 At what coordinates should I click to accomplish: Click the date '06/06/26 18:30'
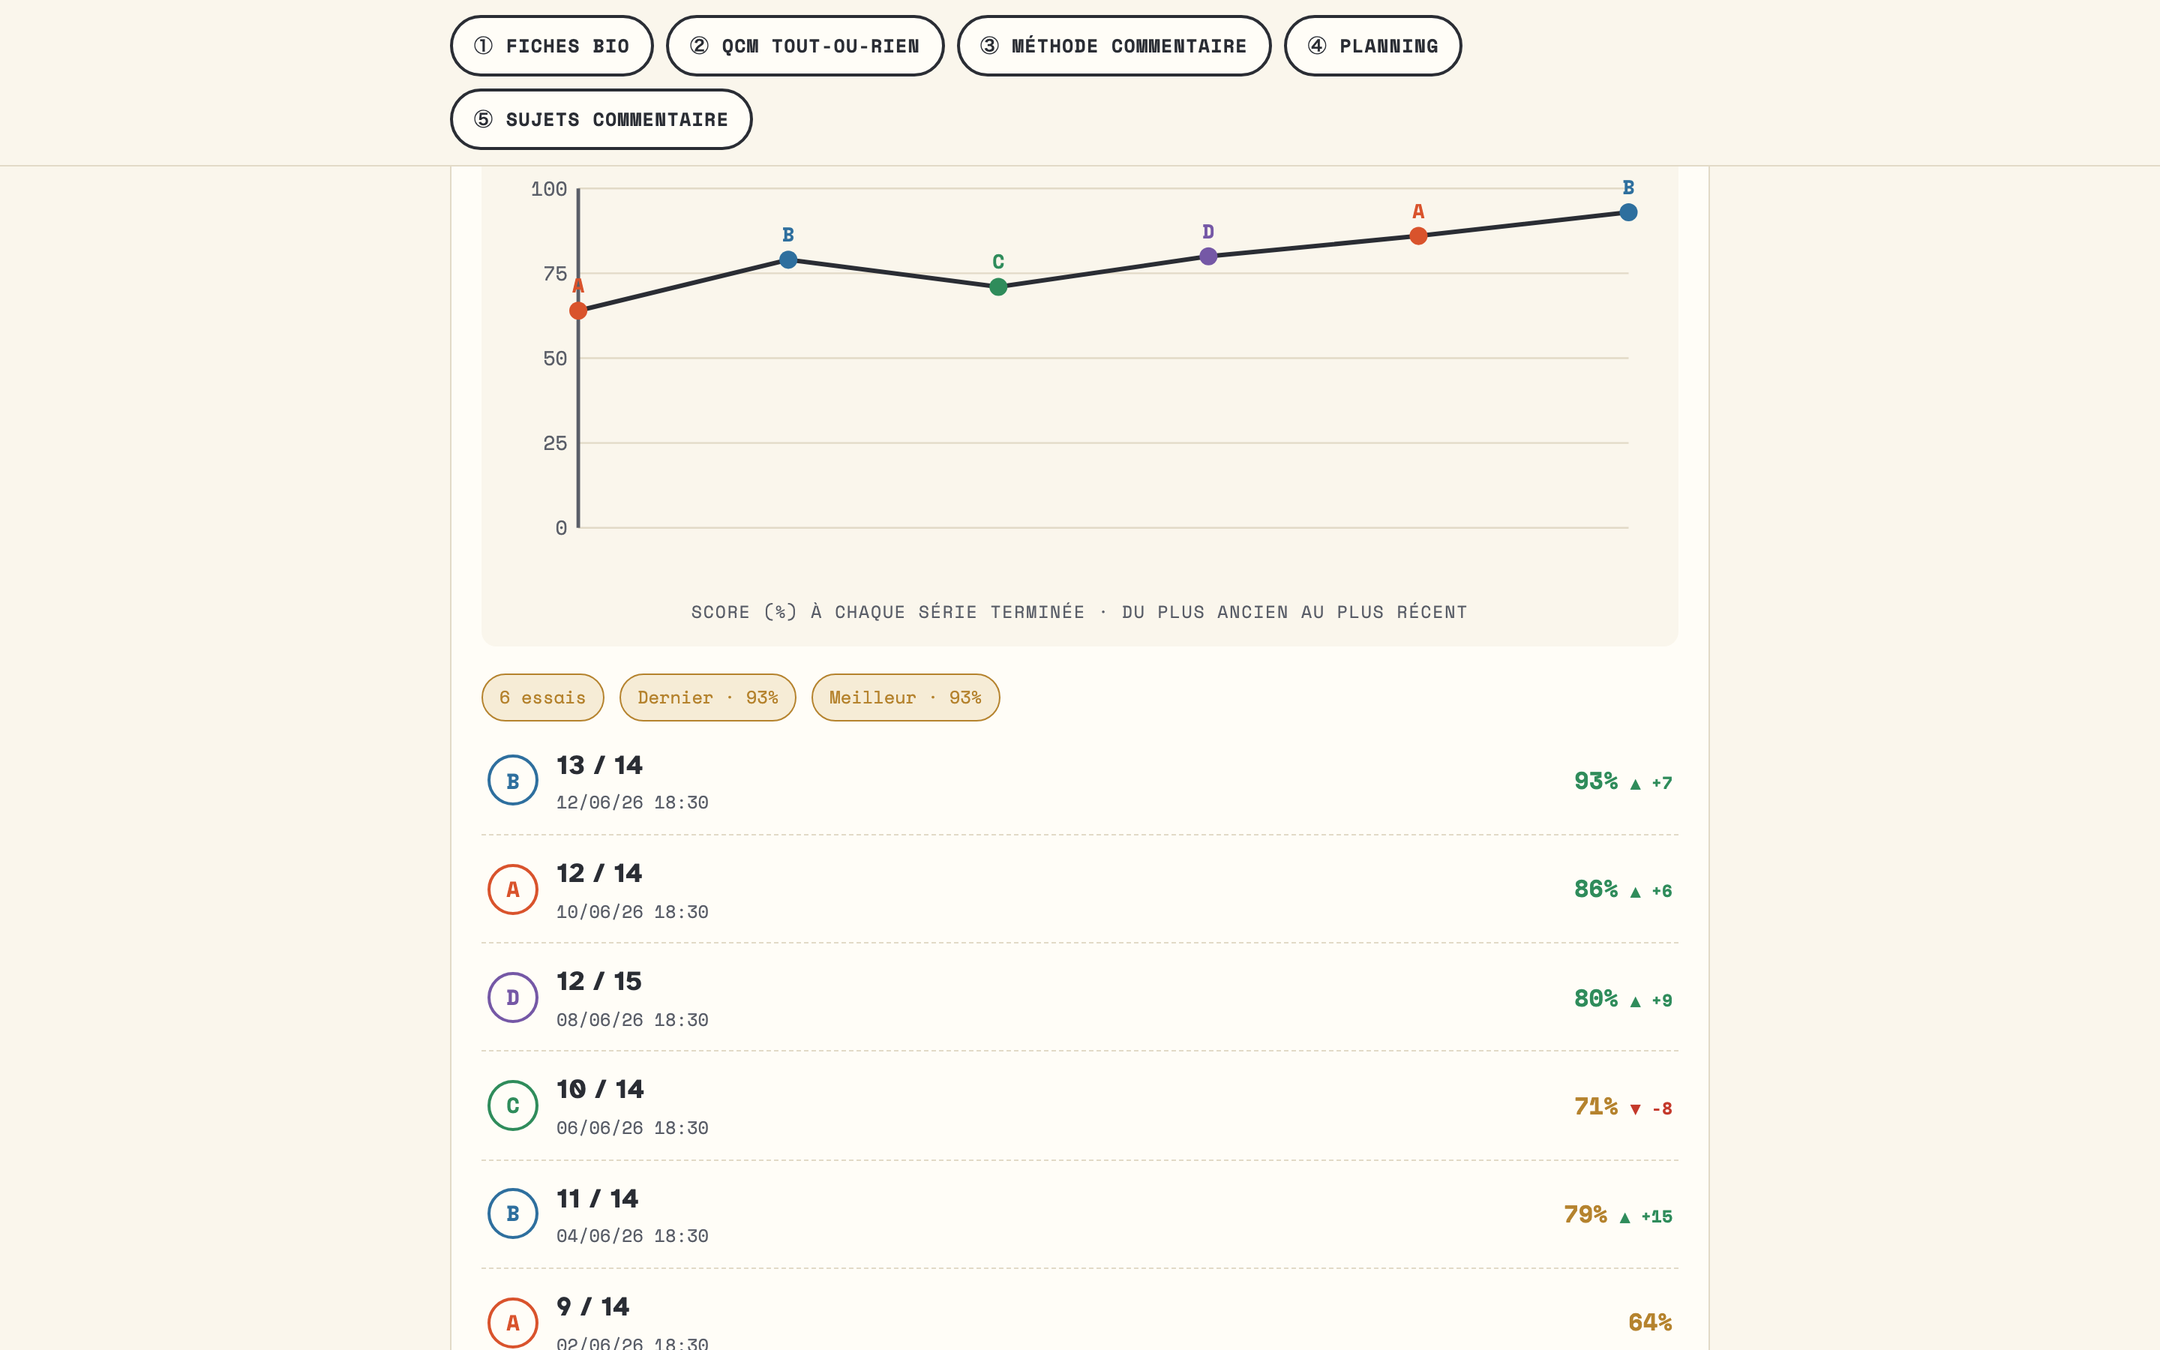click(x=632, y=1128)
